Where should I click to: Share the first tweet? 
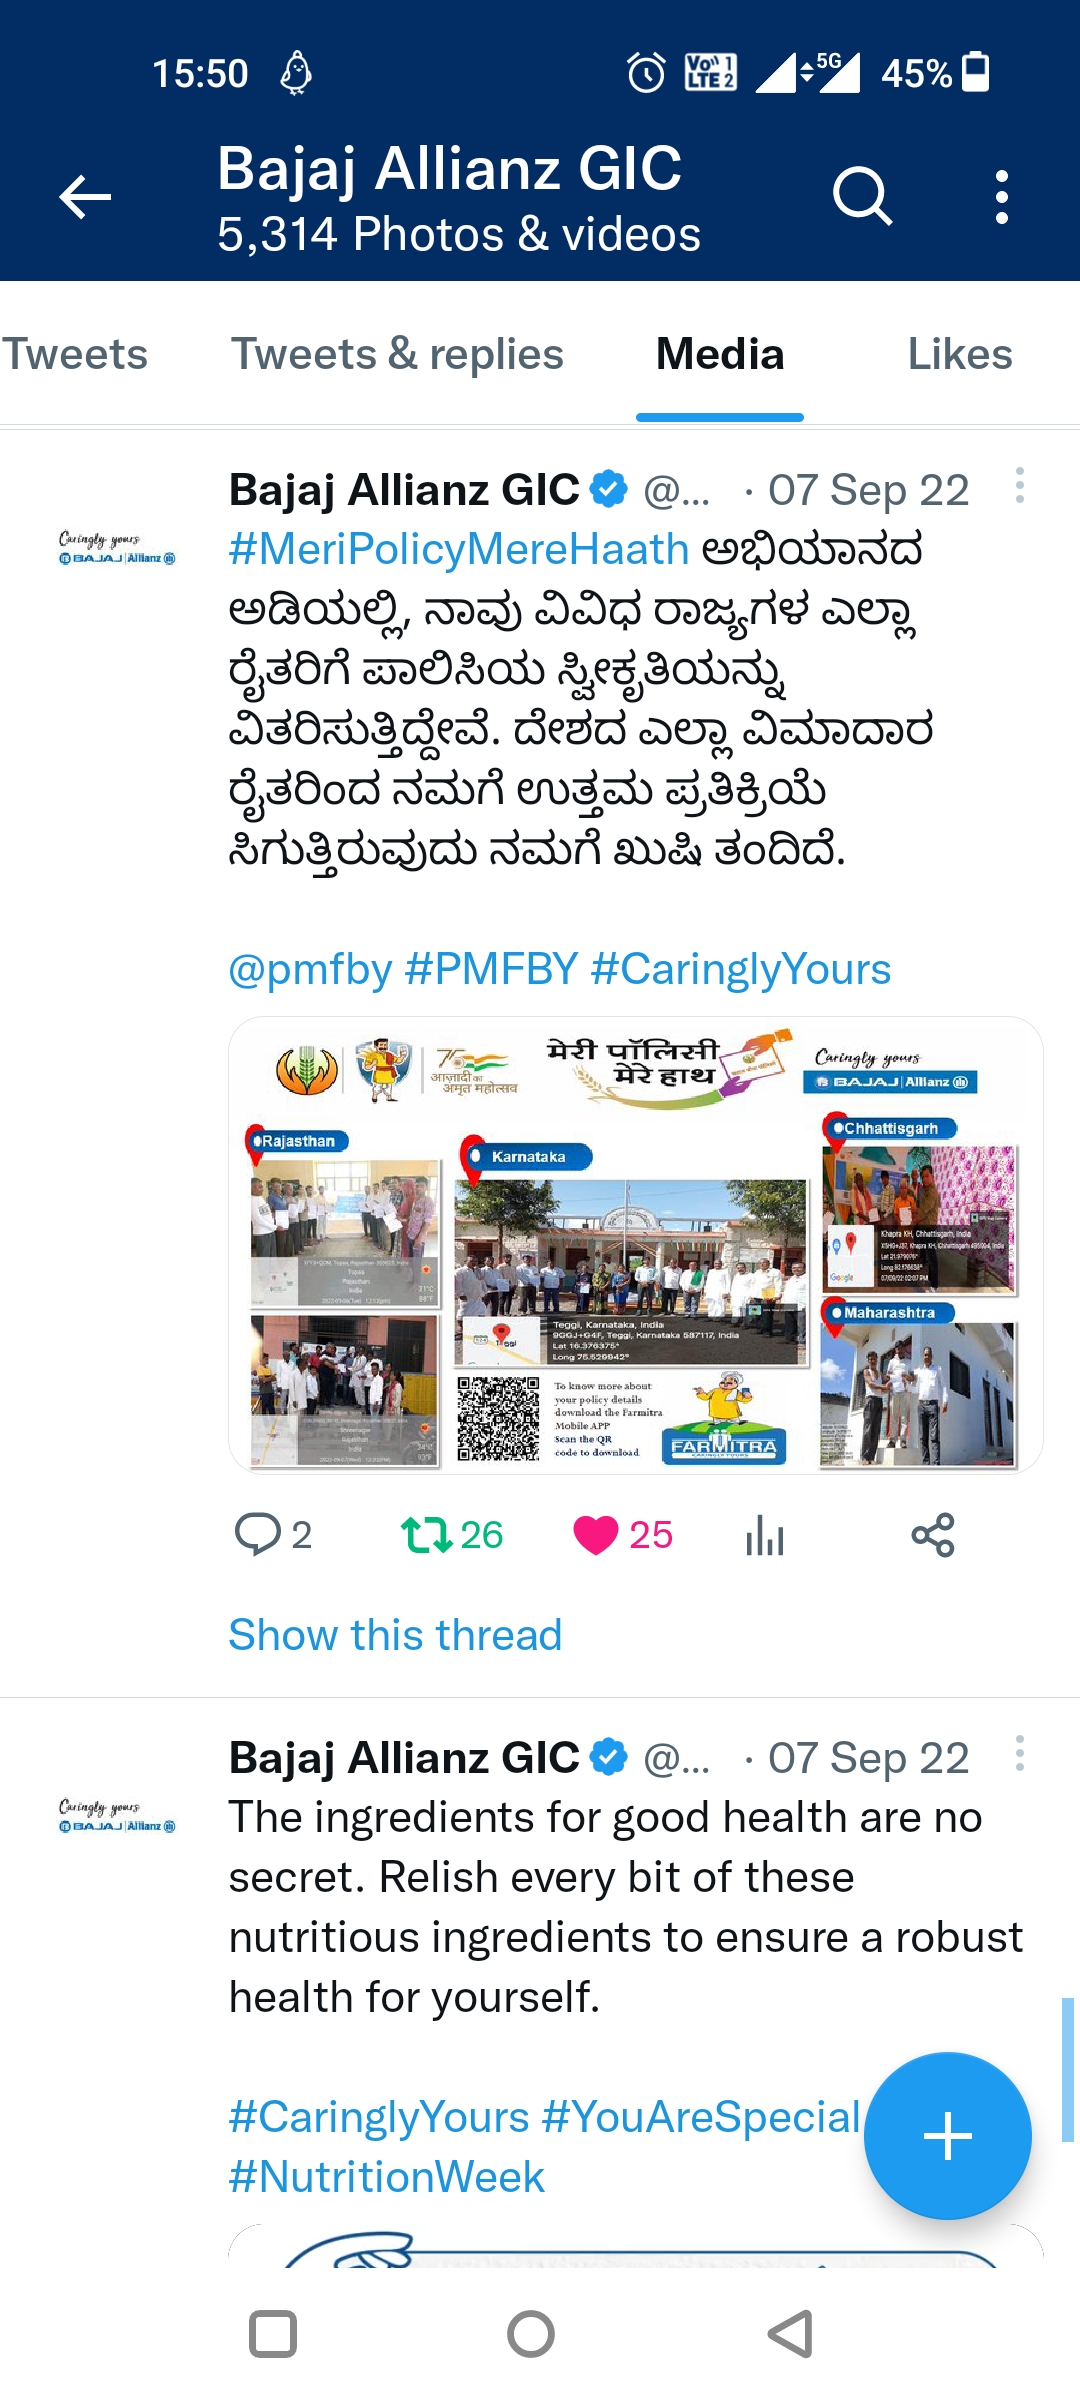click(933, 1535)
